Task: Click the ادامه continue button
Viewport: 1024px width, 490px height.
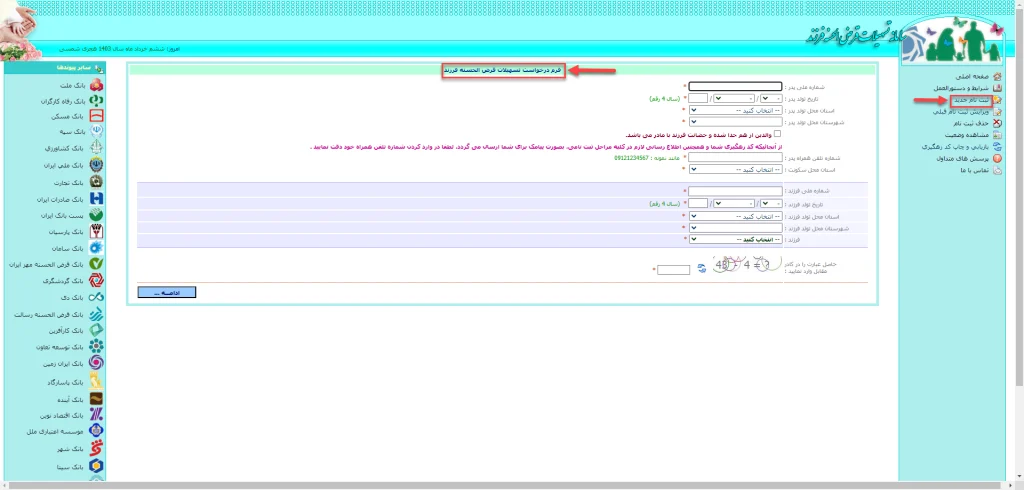Action: coord(167,293)
